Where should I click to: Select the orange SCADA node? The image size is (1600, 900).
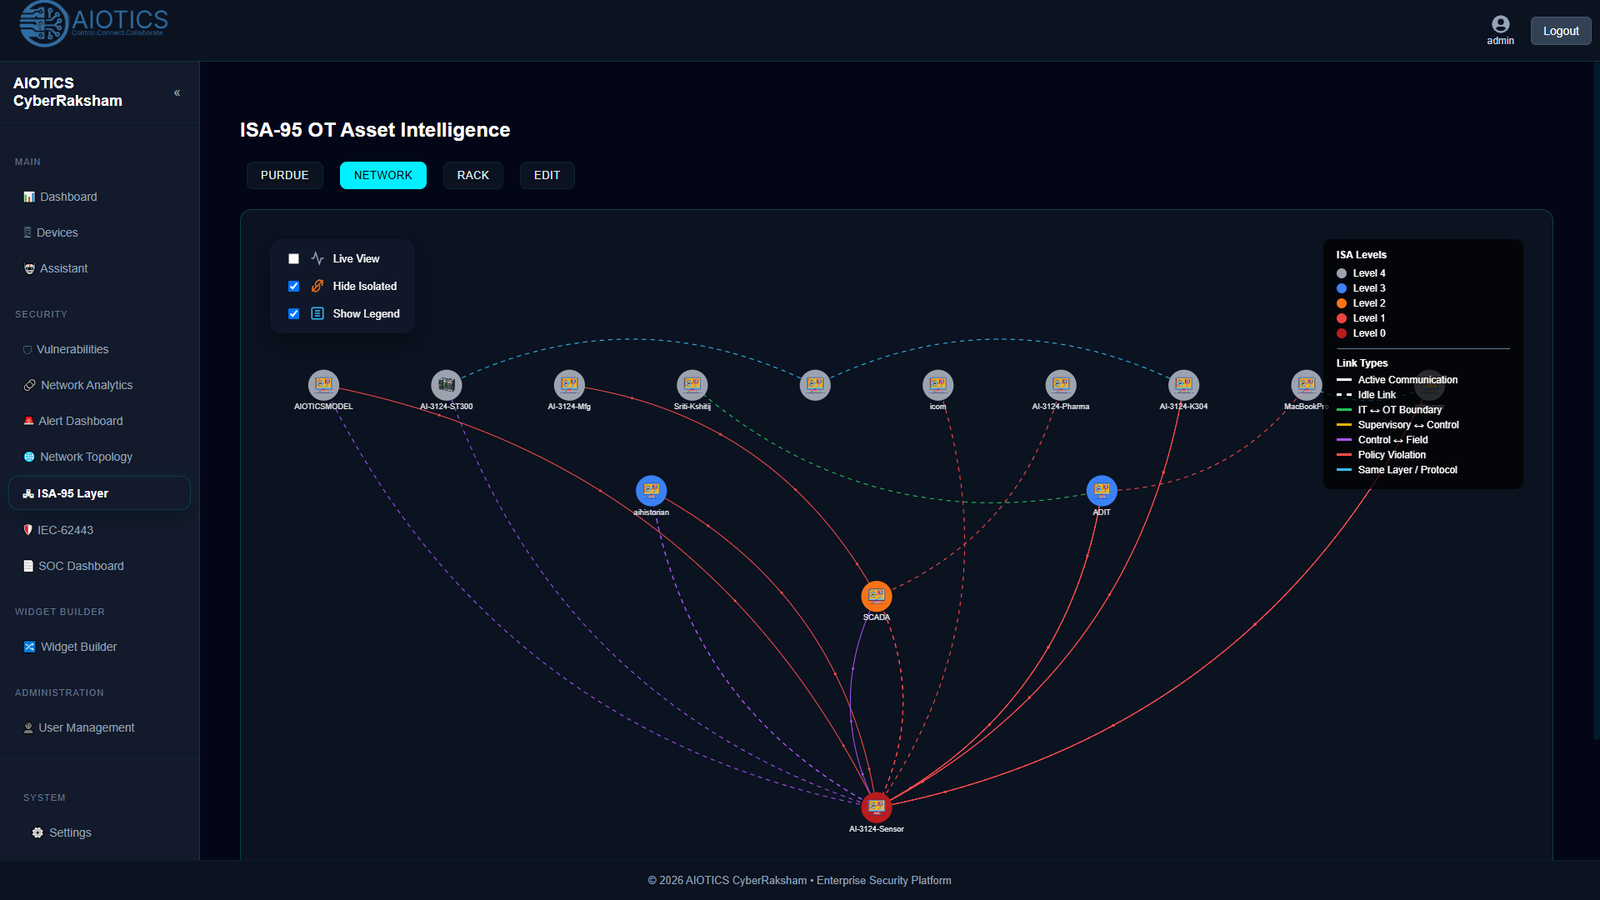click(x=877, y=596)
